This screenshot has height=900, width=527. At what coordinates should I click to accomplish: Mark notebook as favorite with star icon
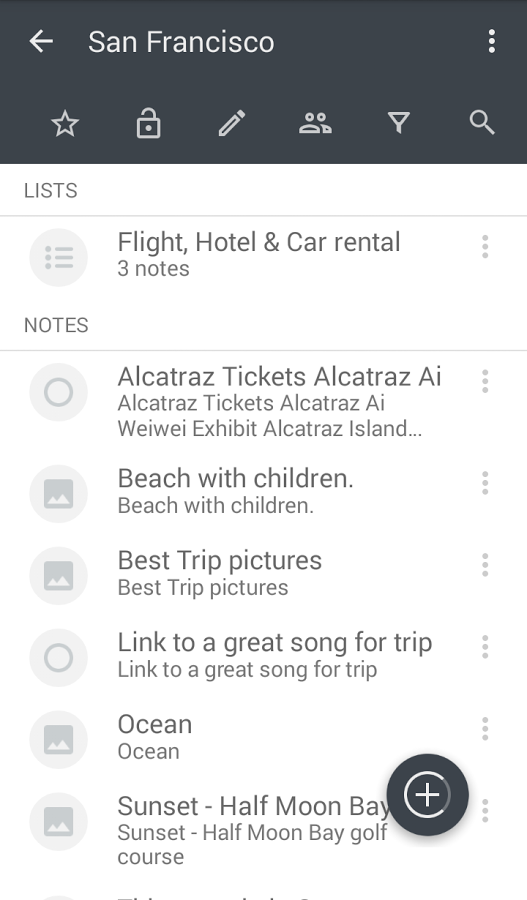tap(65, 123)
